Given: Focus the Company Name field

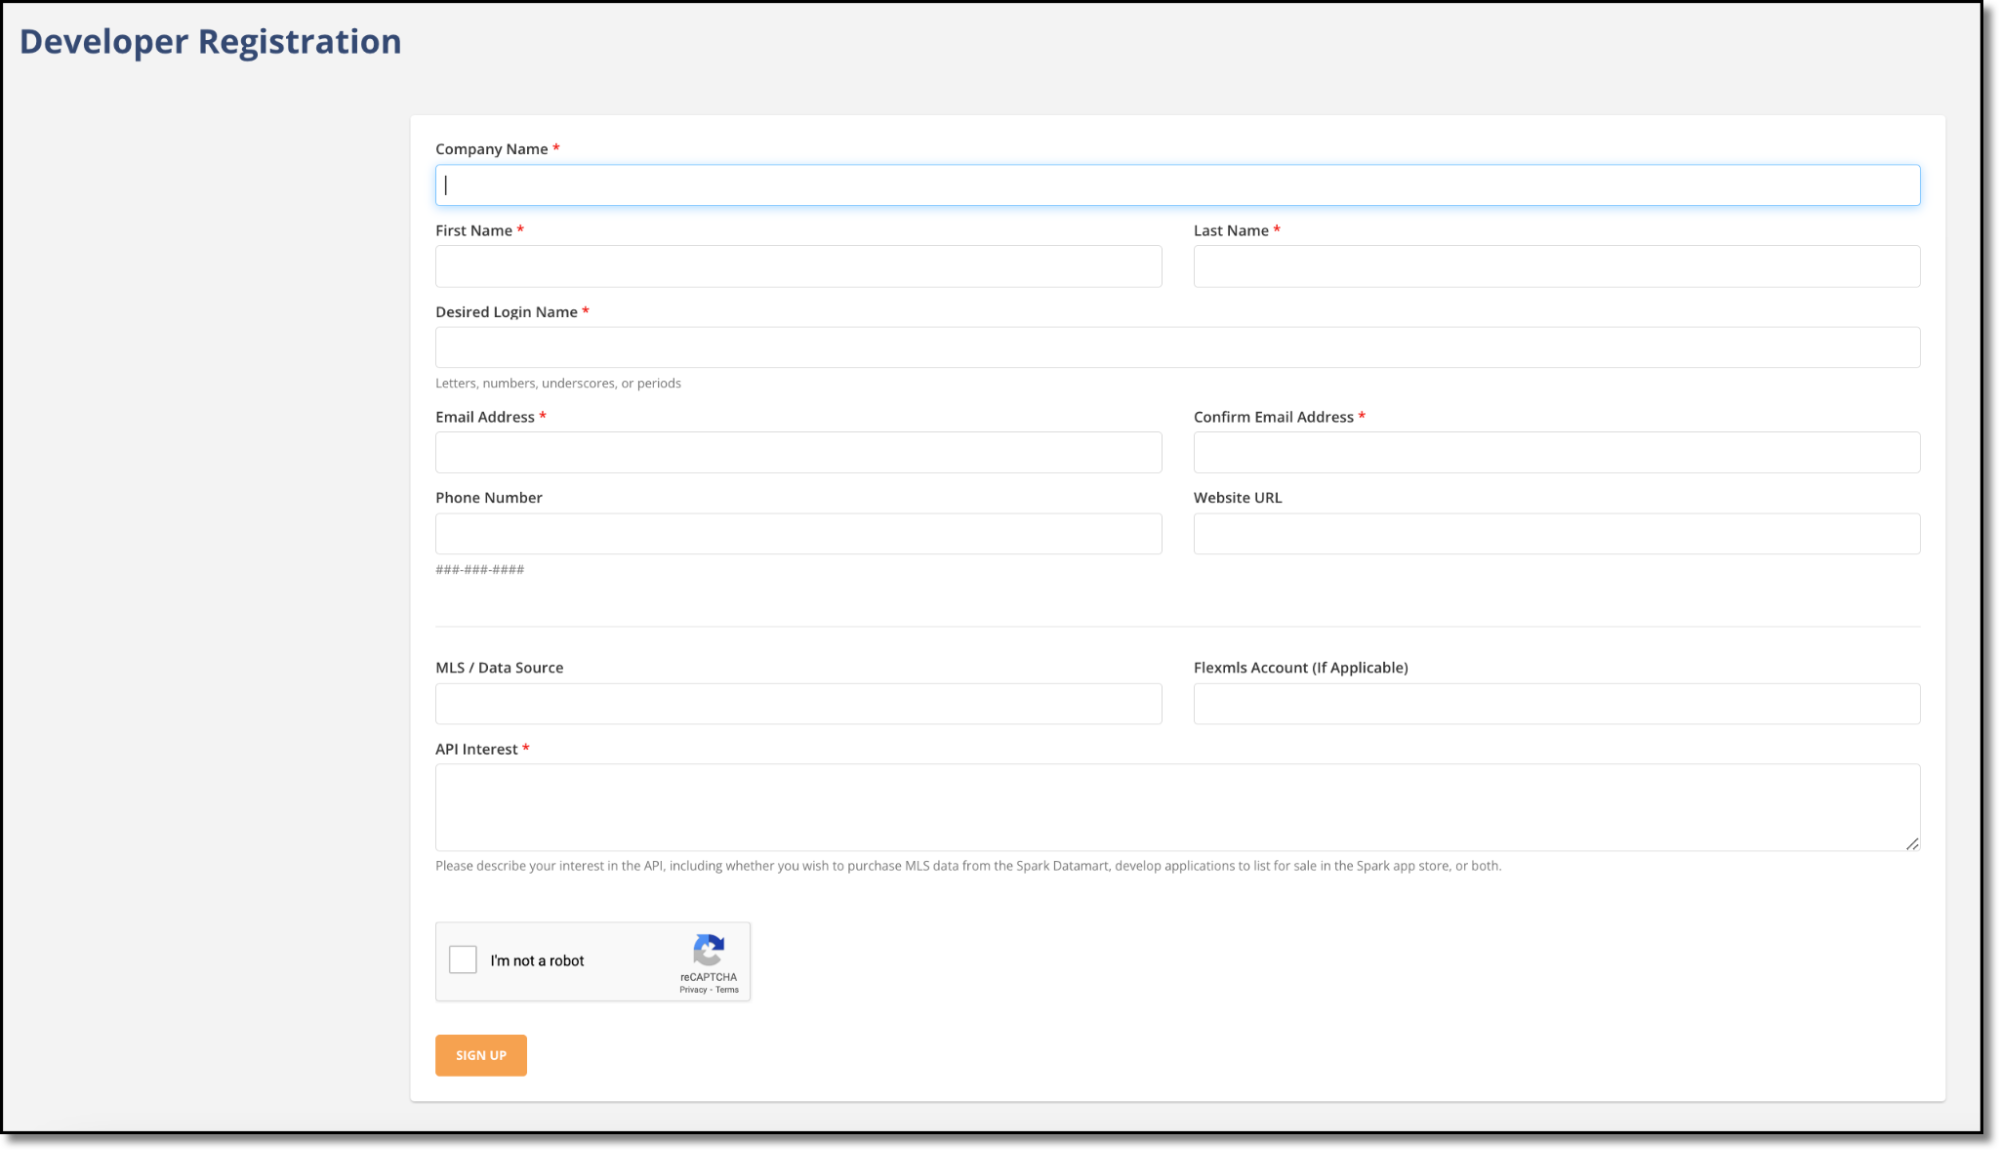Looking at the screenshot, I should [1177, 185].
